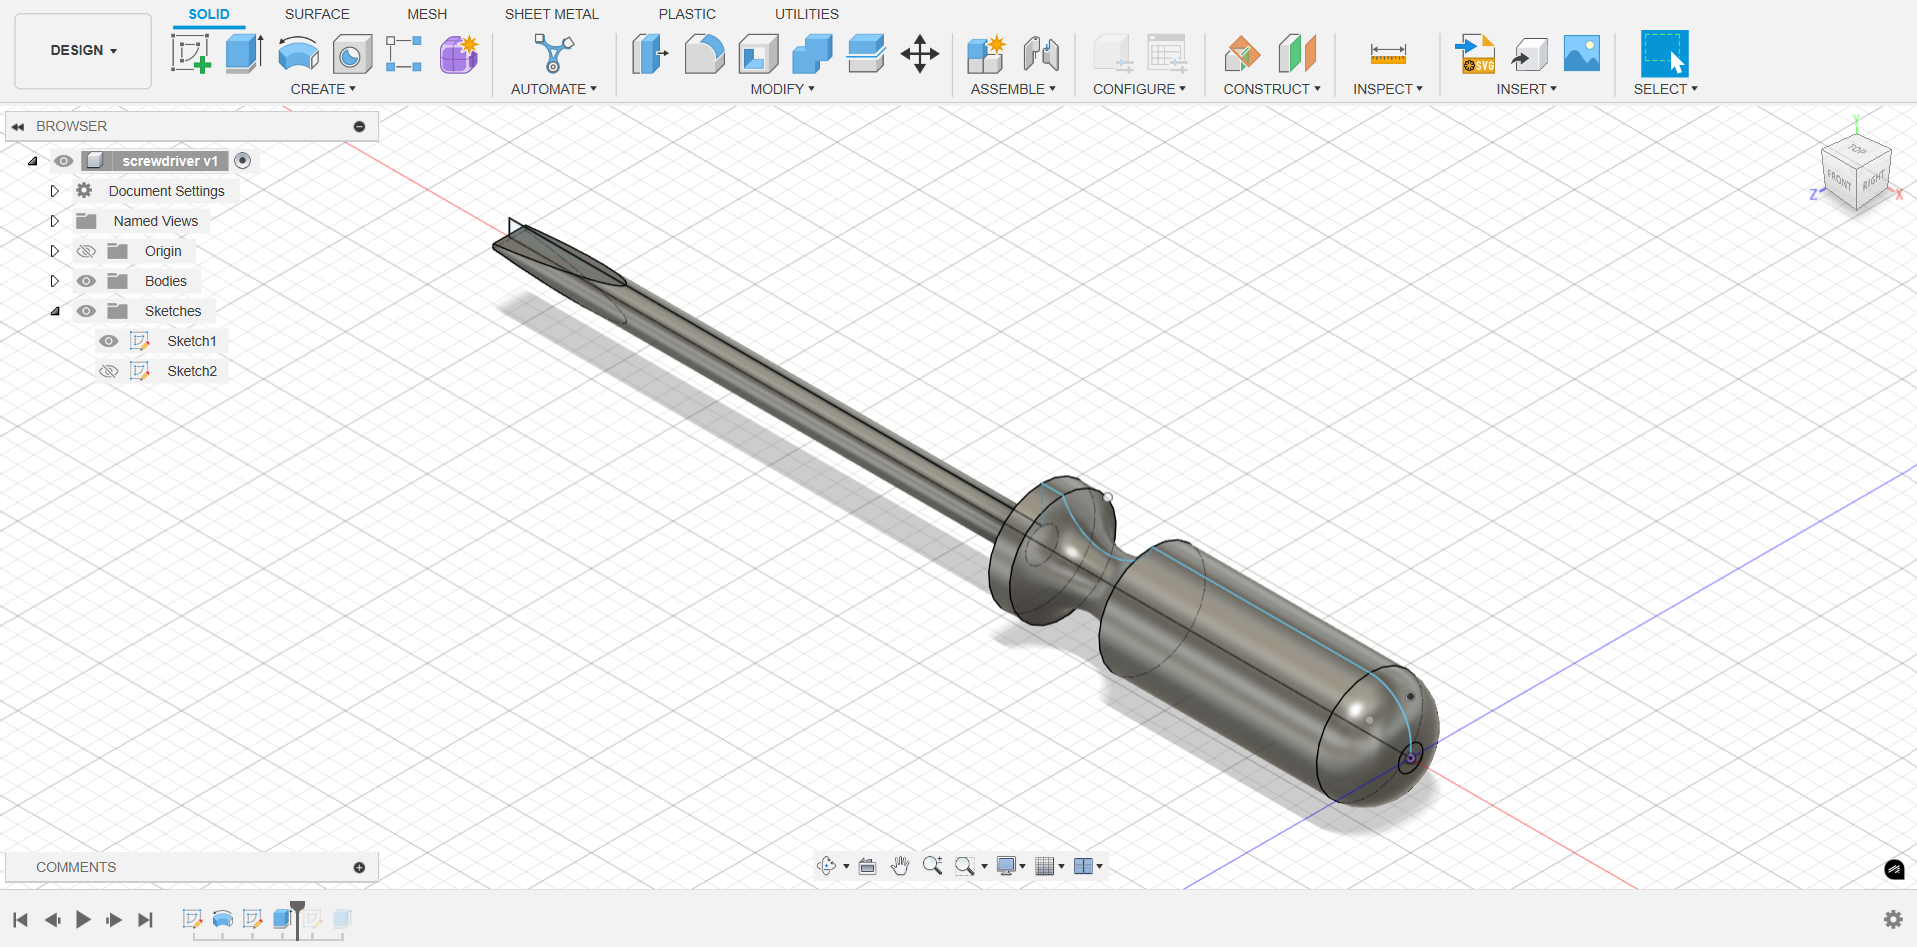Image resolution: width=1917 pixels, height=947 pixels.
Task: Play the design timeline
Action: [83, 919]
